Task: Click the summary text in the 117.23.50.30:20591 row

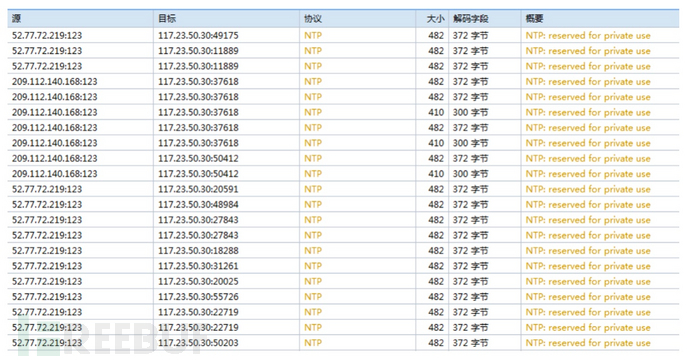Action: pyautogui.click(x=588, y=189)
